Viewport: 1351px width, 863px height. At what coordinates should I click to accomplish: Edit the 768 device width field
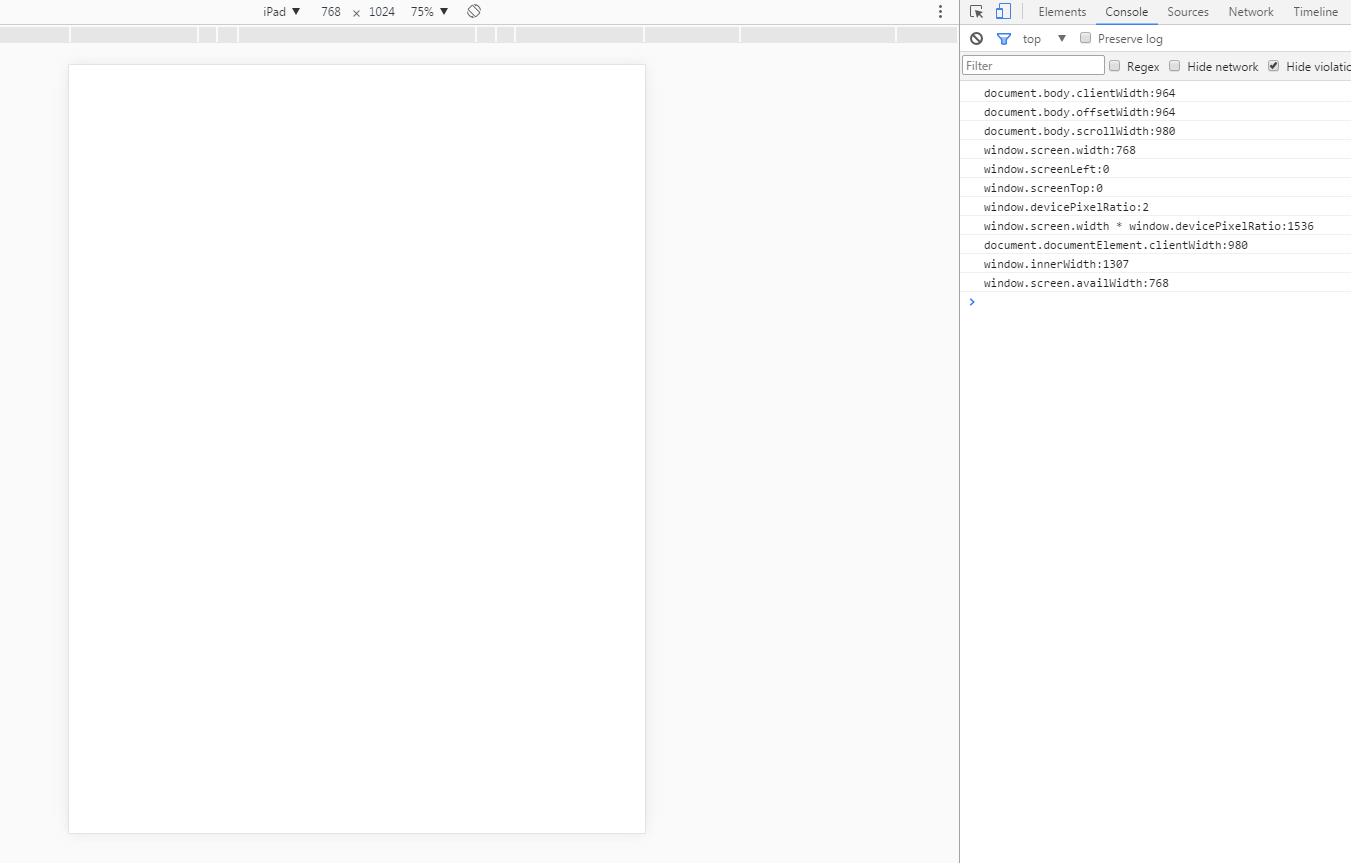(331, 12)
